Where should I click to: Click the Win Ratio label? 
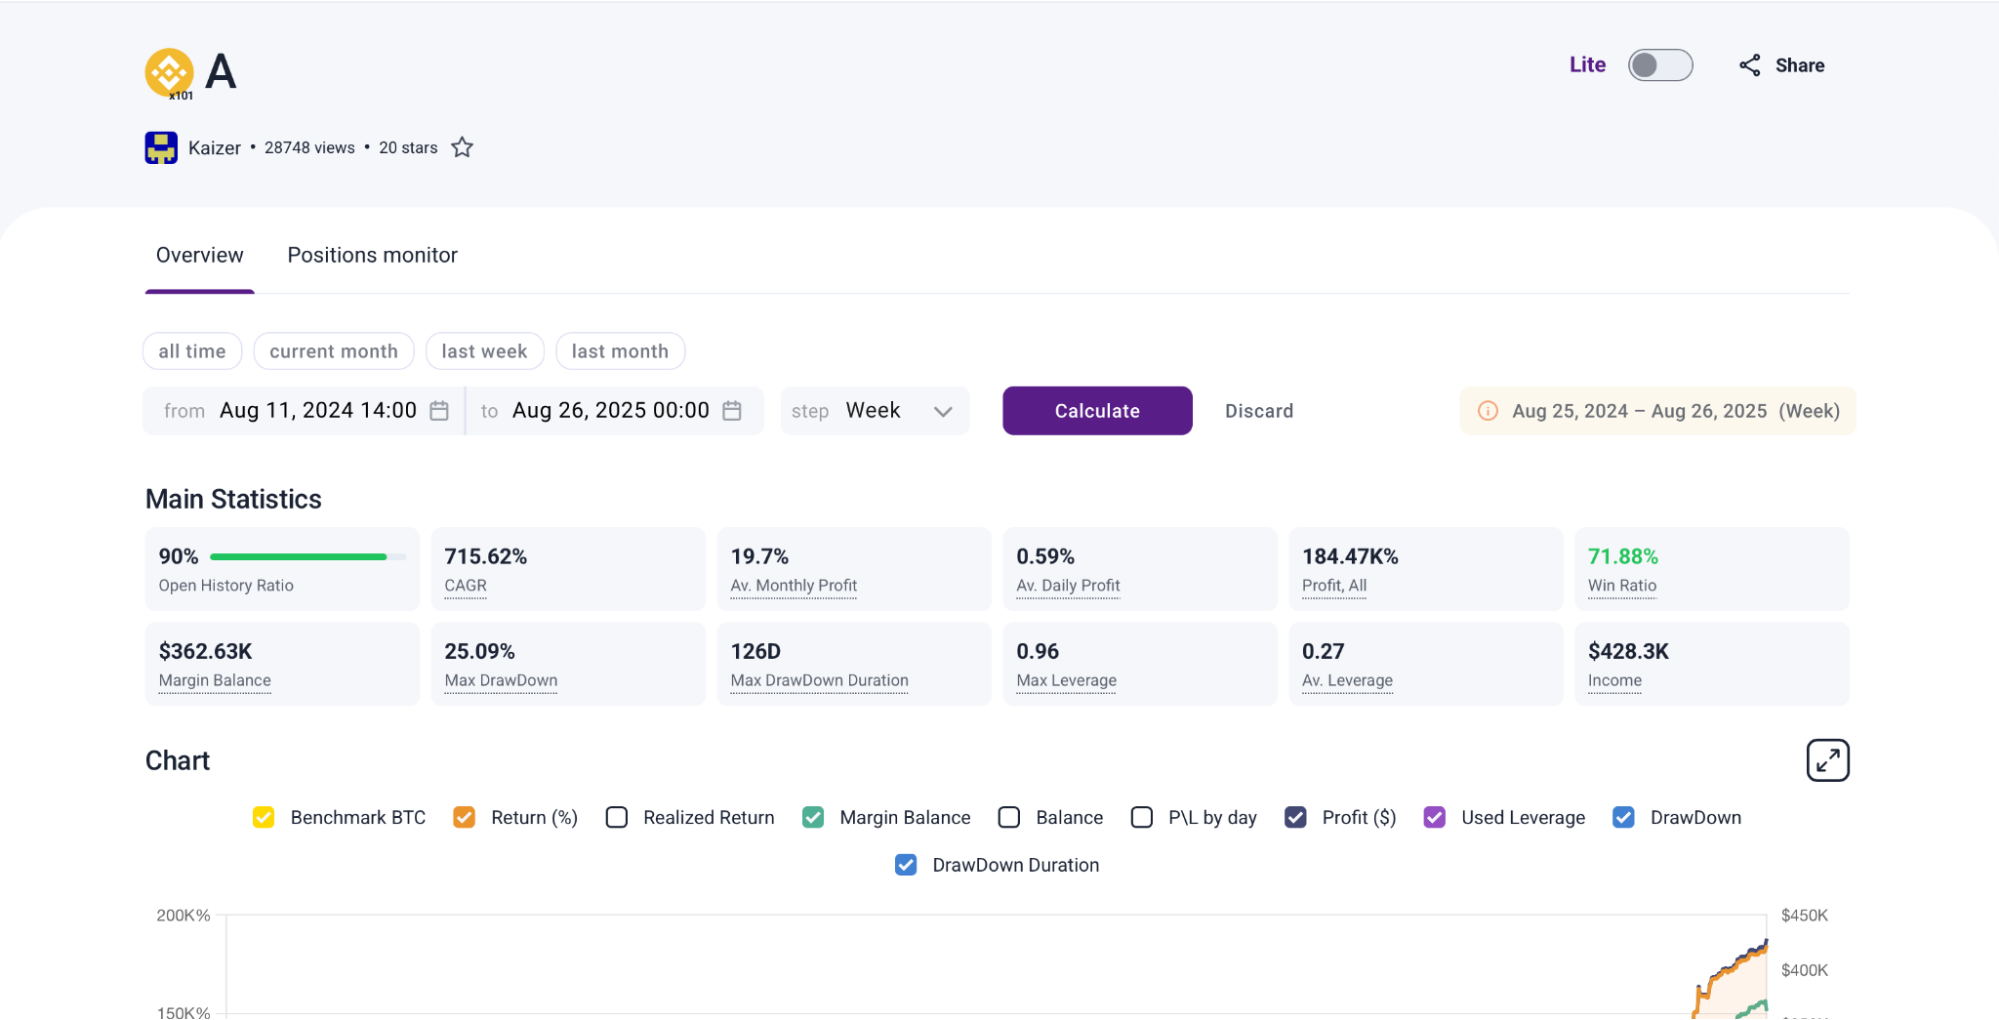[1622, 586]
